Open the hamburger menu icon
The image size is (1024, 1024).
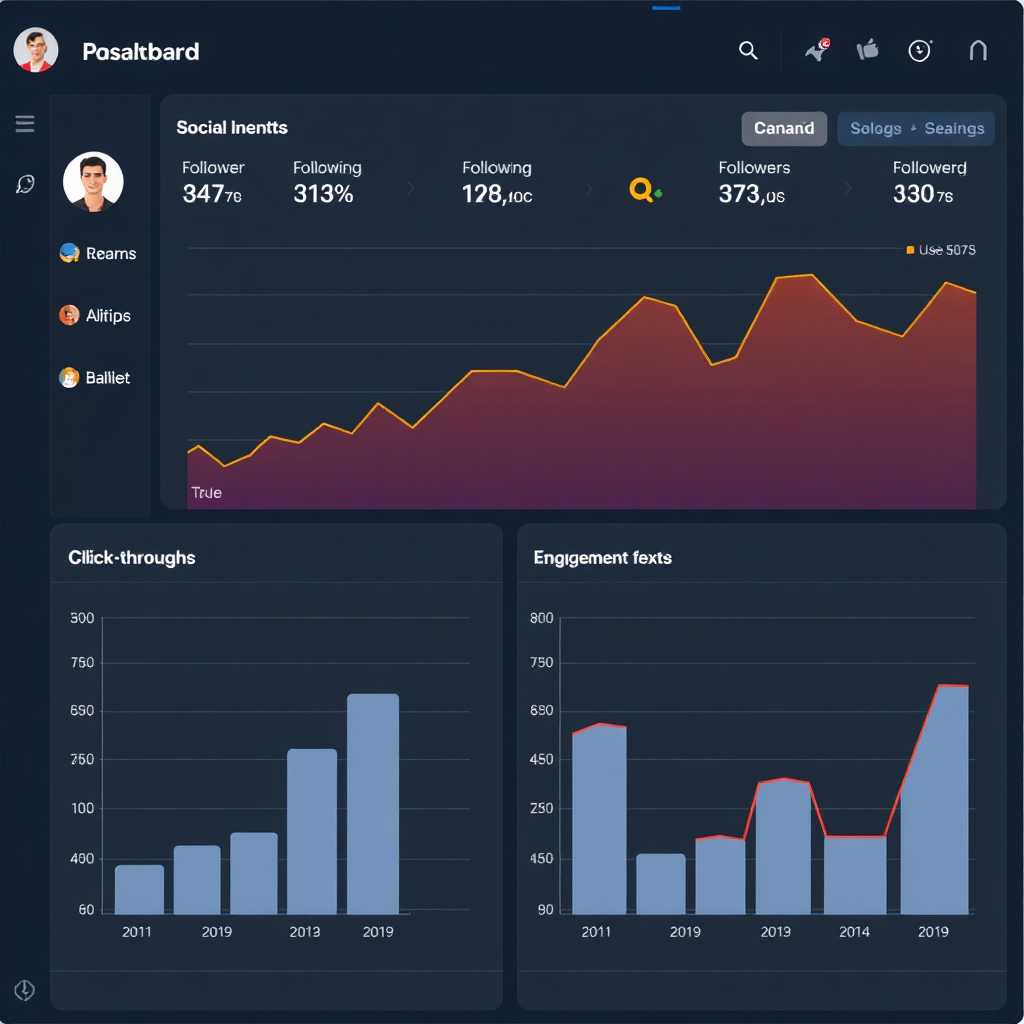[25, 124]
